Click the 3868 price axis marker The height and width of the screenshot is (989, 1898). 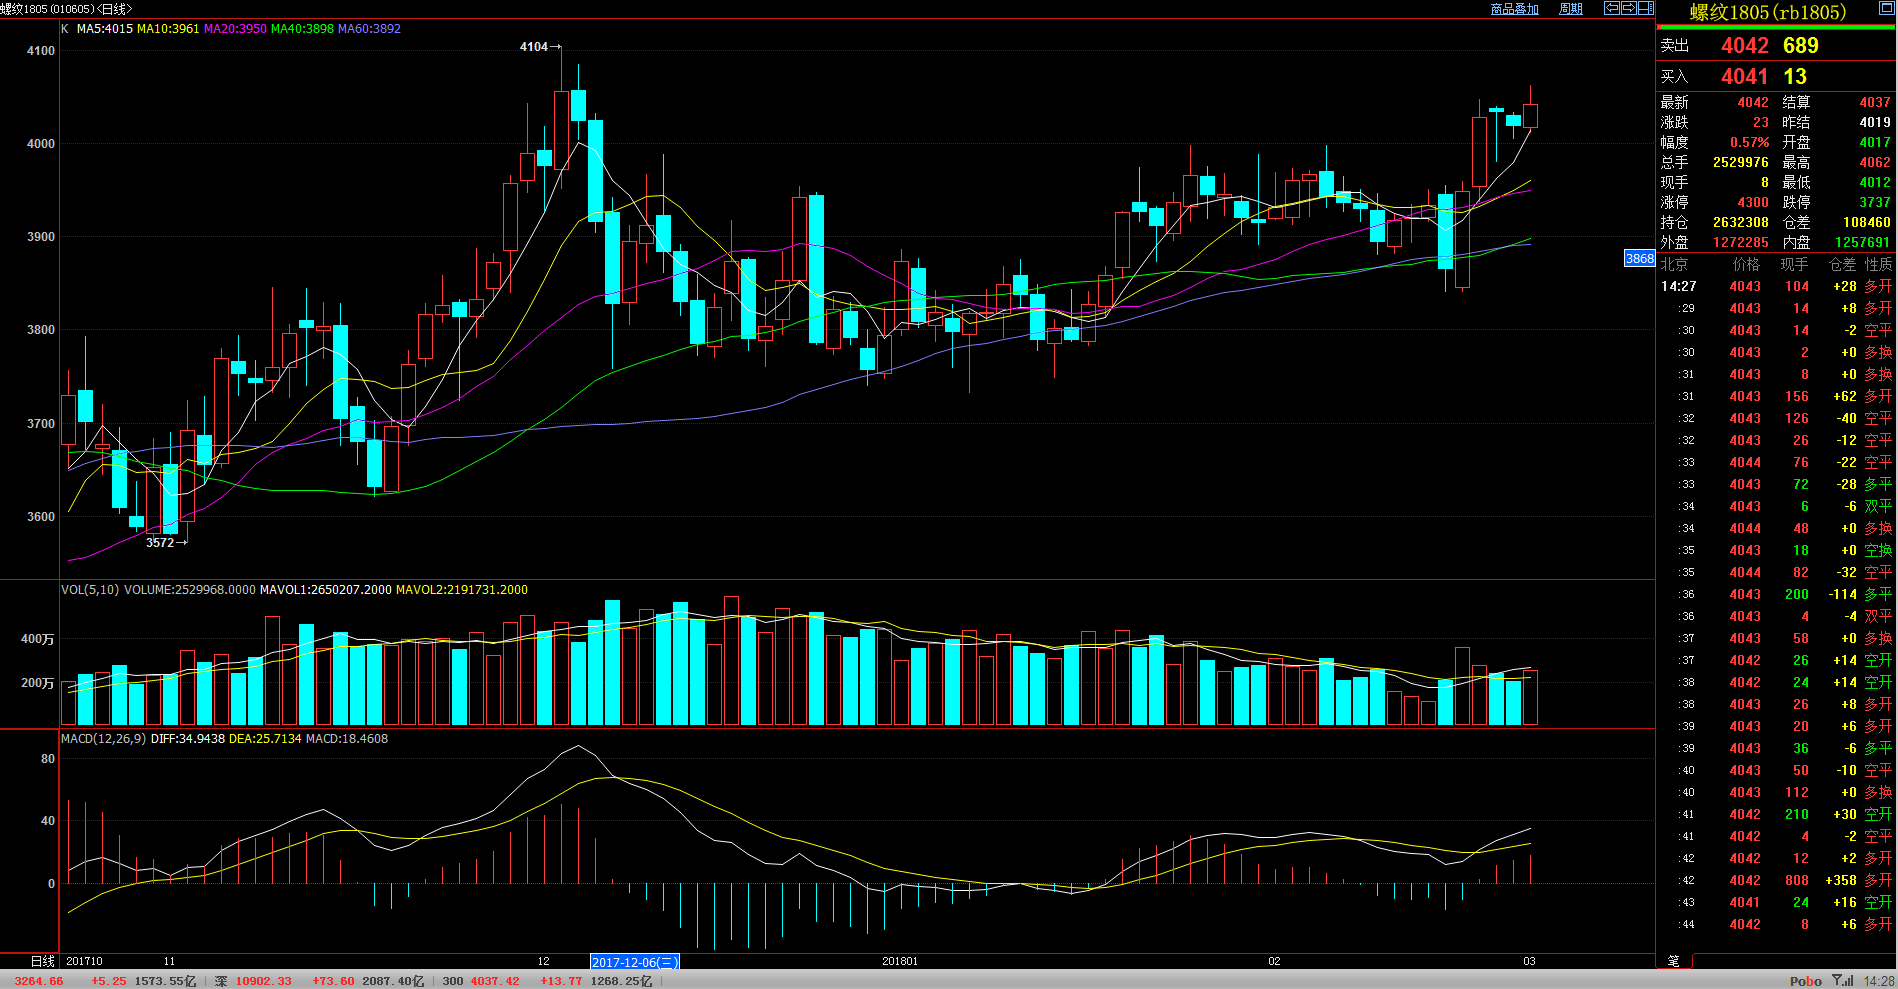1639,259
